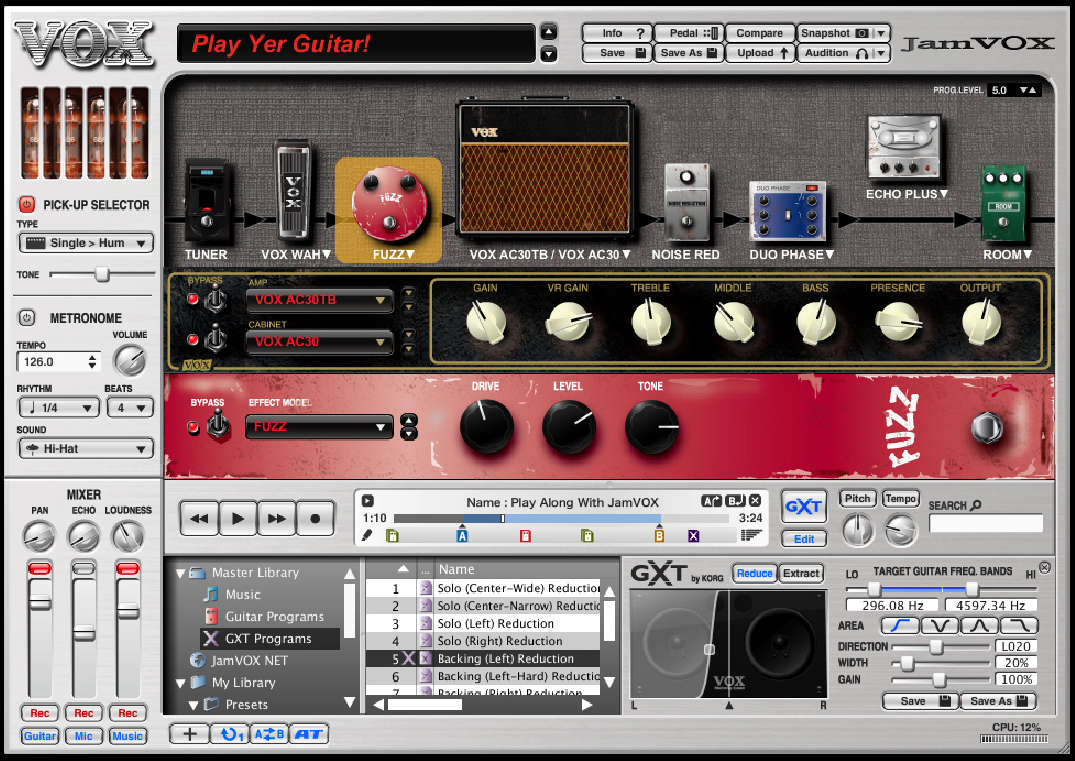The image size is (1075, 761).
Task: Open the metronome SOUND Hi-Hat dropdown
Action: point(86,449)
